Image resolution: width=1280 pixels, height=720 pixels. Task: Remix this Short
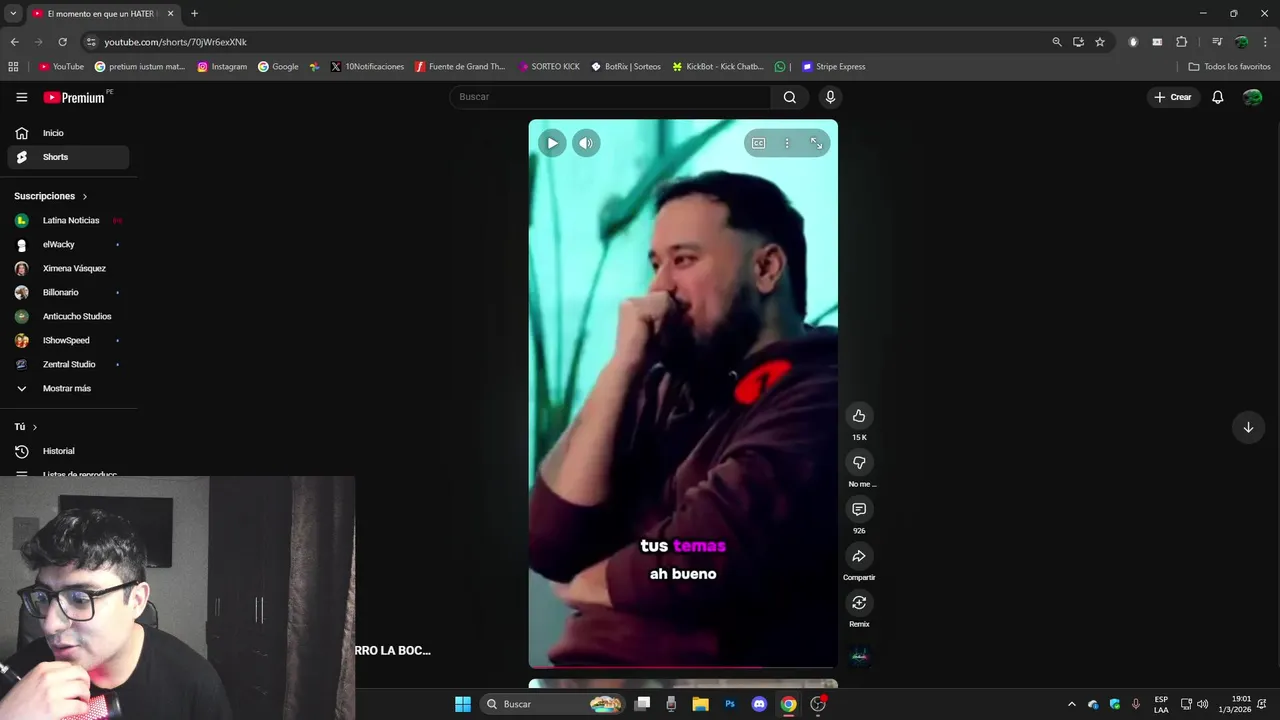coord(859,602)
